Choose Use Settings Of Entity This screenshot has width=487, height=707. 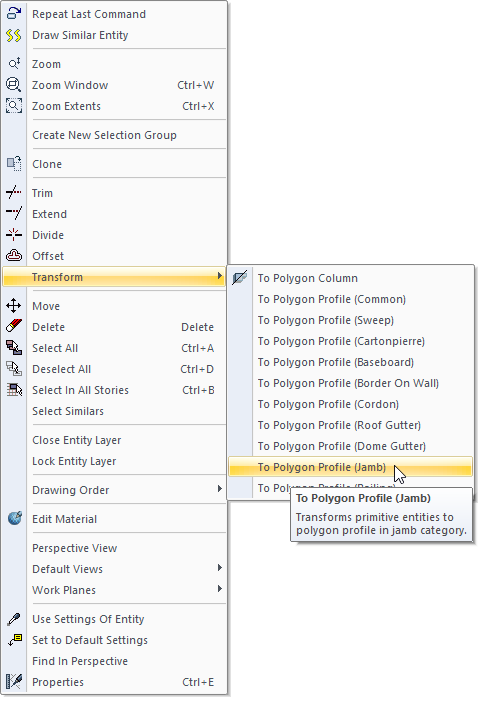pyautogui.click(x=114, y=619)
